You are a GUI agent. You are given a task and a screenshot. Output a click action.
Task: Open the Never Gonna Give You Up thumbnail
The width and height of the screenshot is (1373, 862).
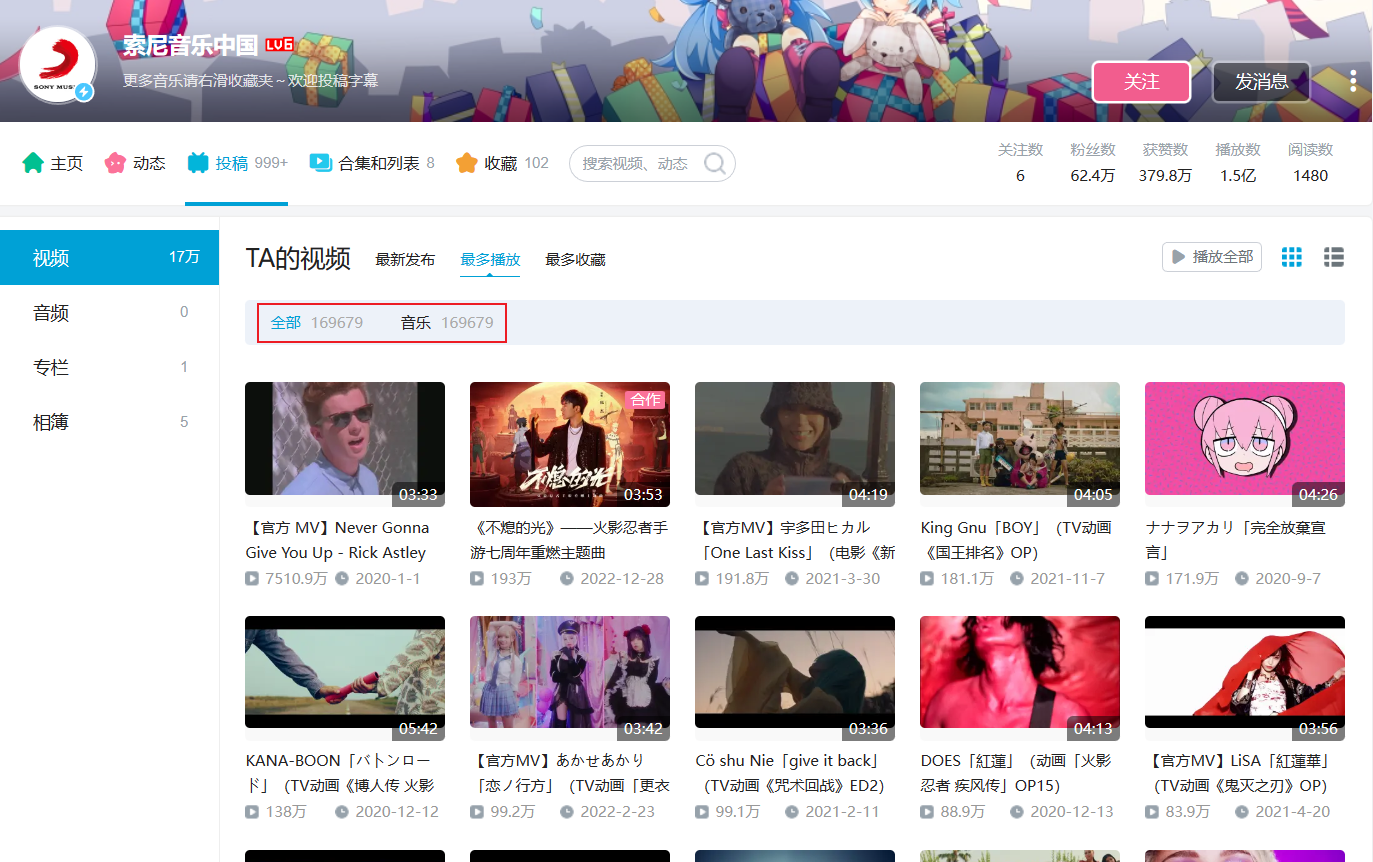(x=345, y=444)
